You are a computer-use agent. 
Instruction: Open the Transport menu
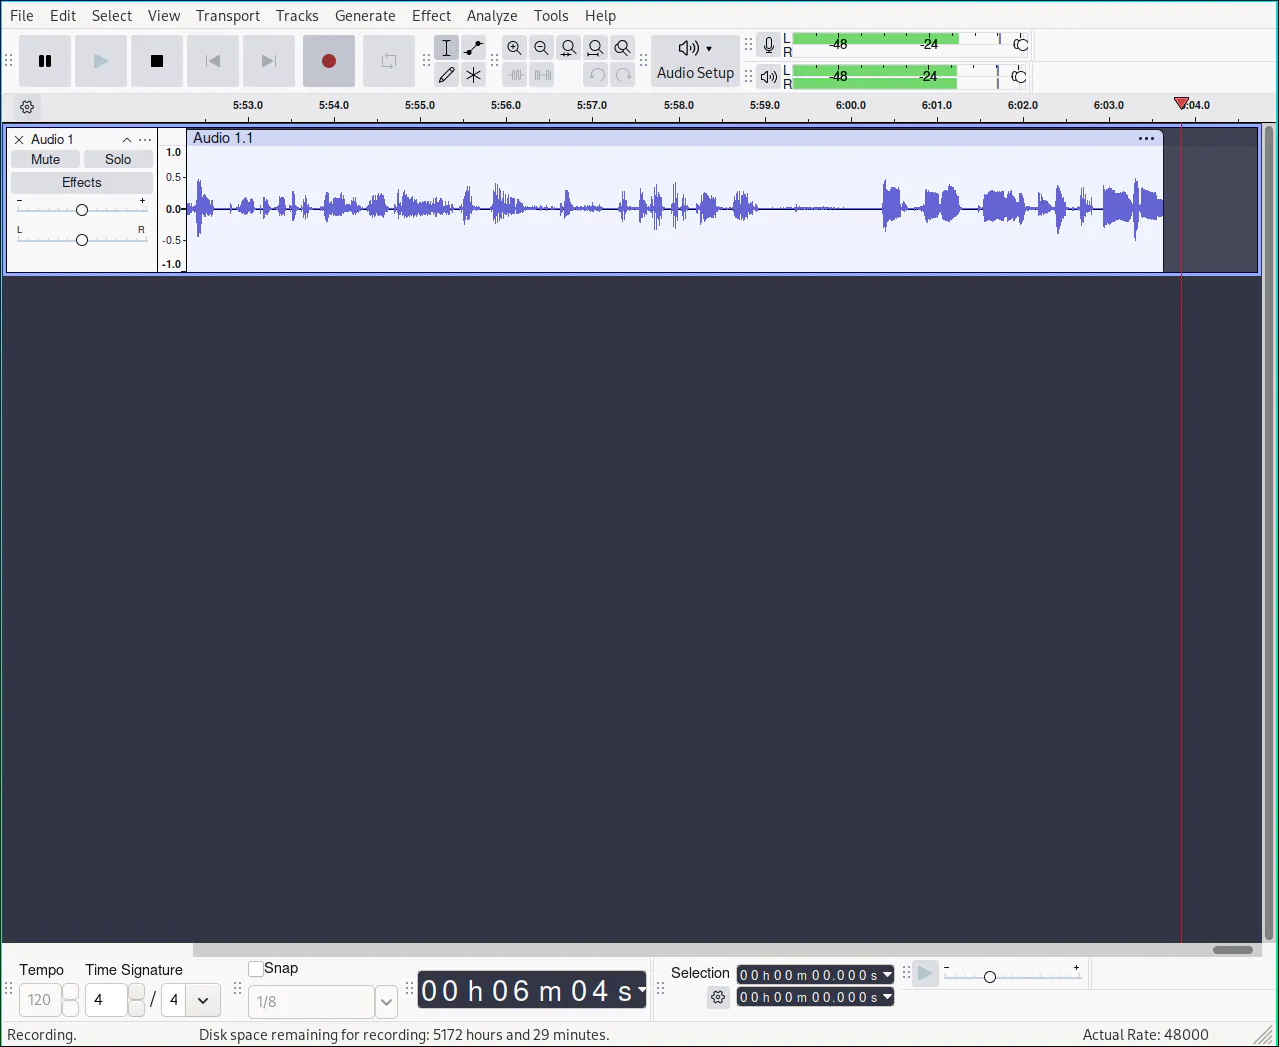point(227,15)
